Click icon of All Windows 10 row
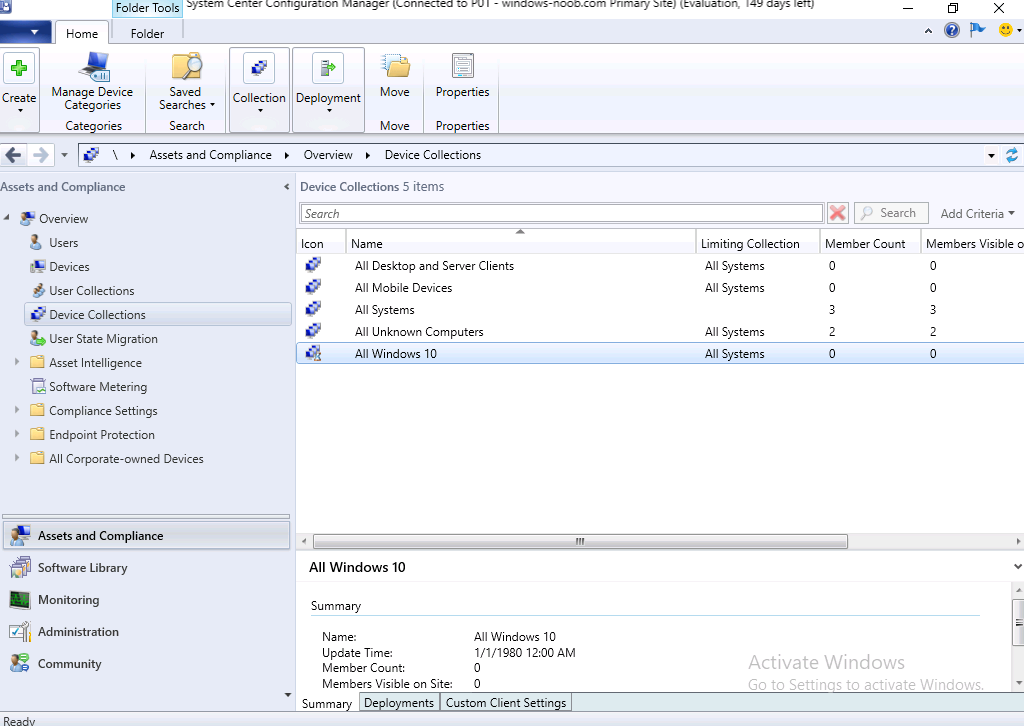Image resolution: width=1024 pixels, height=726 pixels. coord(313,353)
